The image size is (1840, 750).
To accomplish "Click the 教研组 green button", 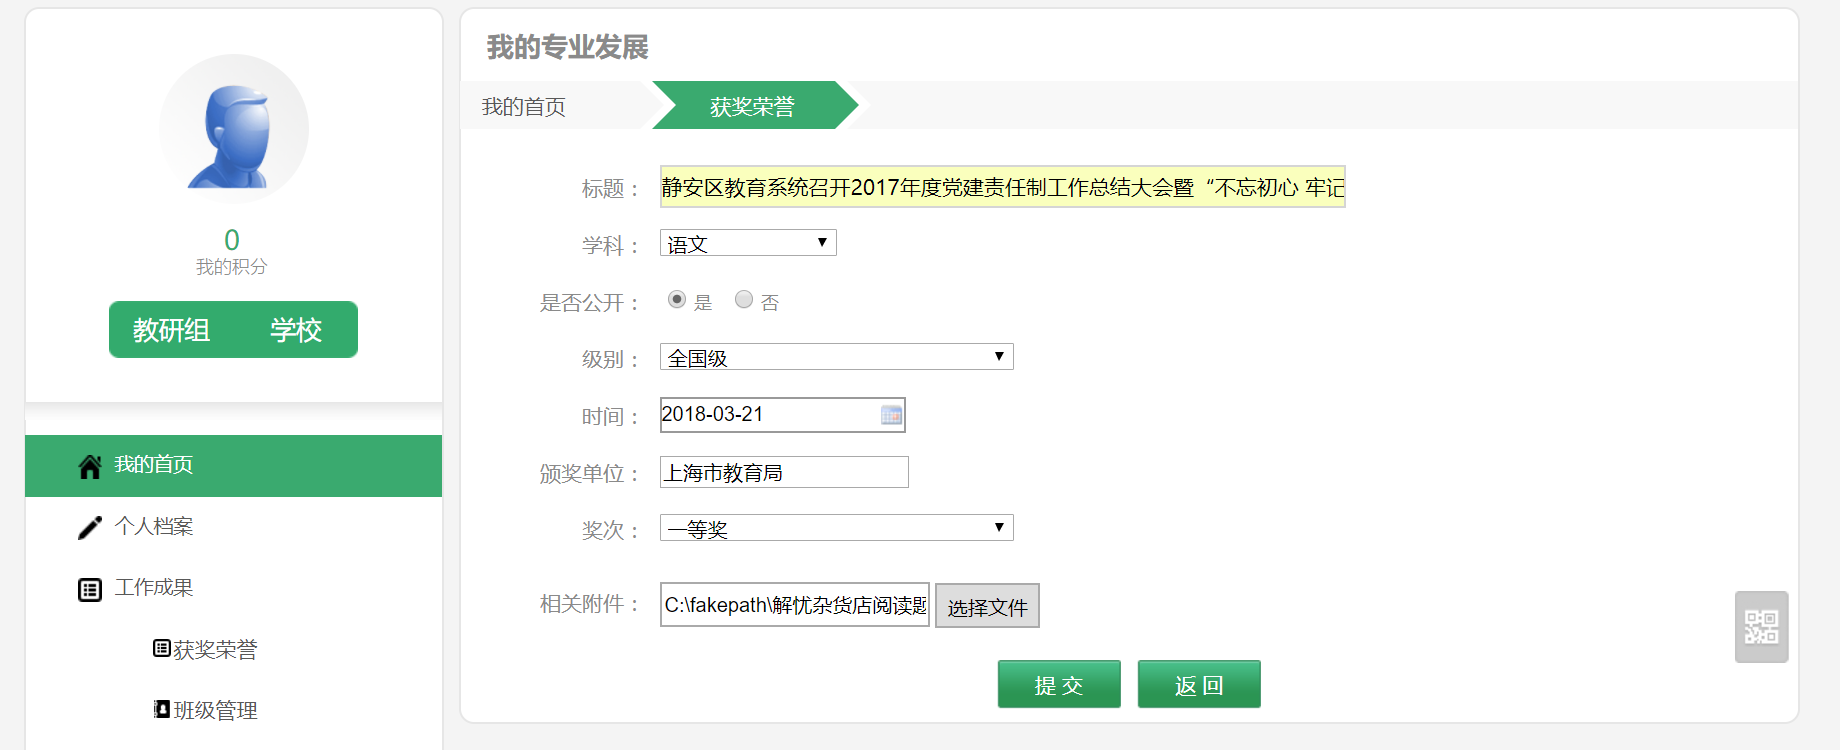I will coord(171,330).
